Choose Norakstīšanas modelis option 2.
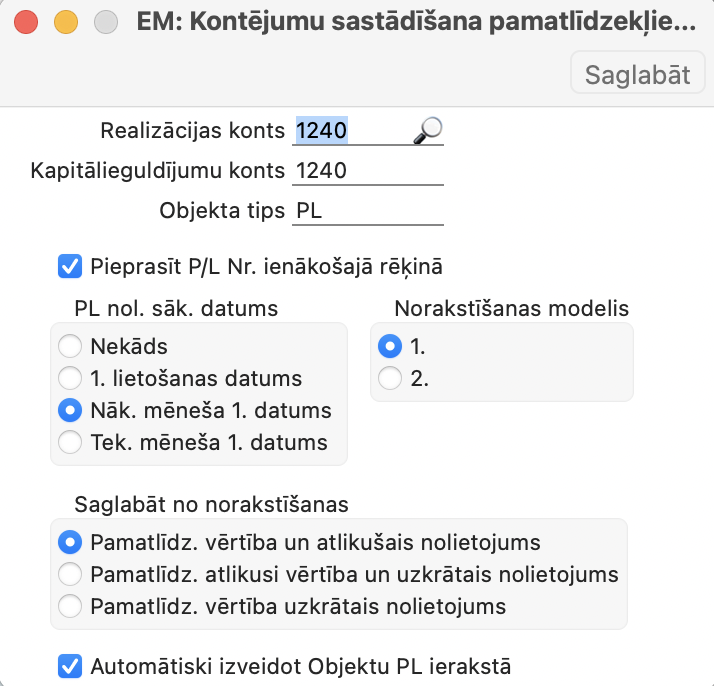Screen dimensions: 714x686 [390, 378]
